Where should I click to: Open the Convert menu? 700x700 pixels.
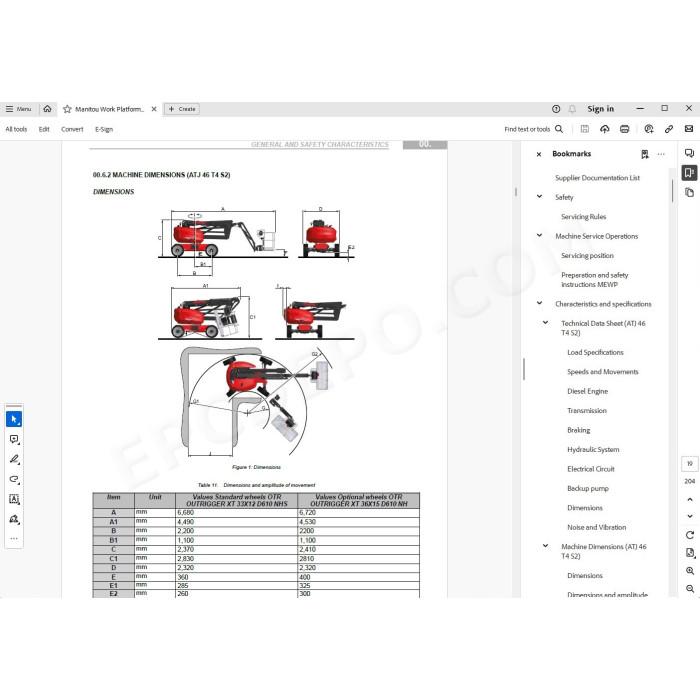(x=72, y=129)
